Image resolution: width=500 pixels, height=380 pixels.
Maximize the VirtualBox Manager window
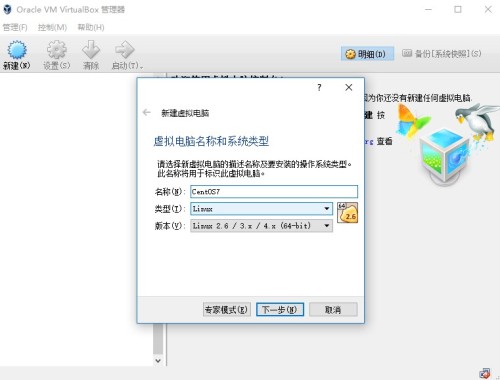point(458,10)
